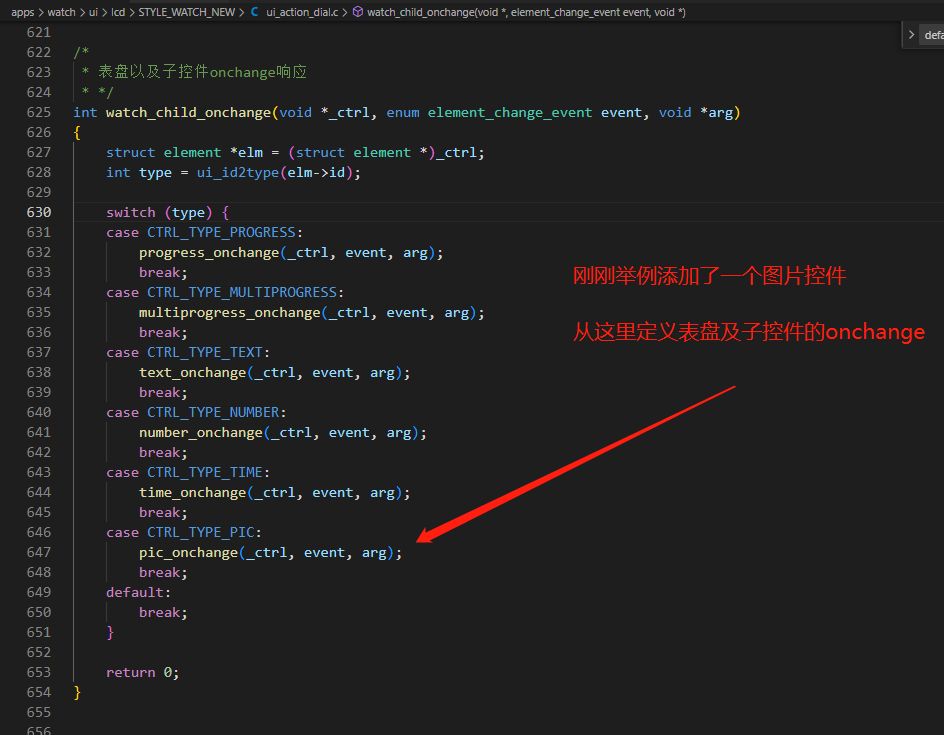This screenshot has height=735, width=944.
Task: Click 'struct element *elm' declaration
Action: 184,153
